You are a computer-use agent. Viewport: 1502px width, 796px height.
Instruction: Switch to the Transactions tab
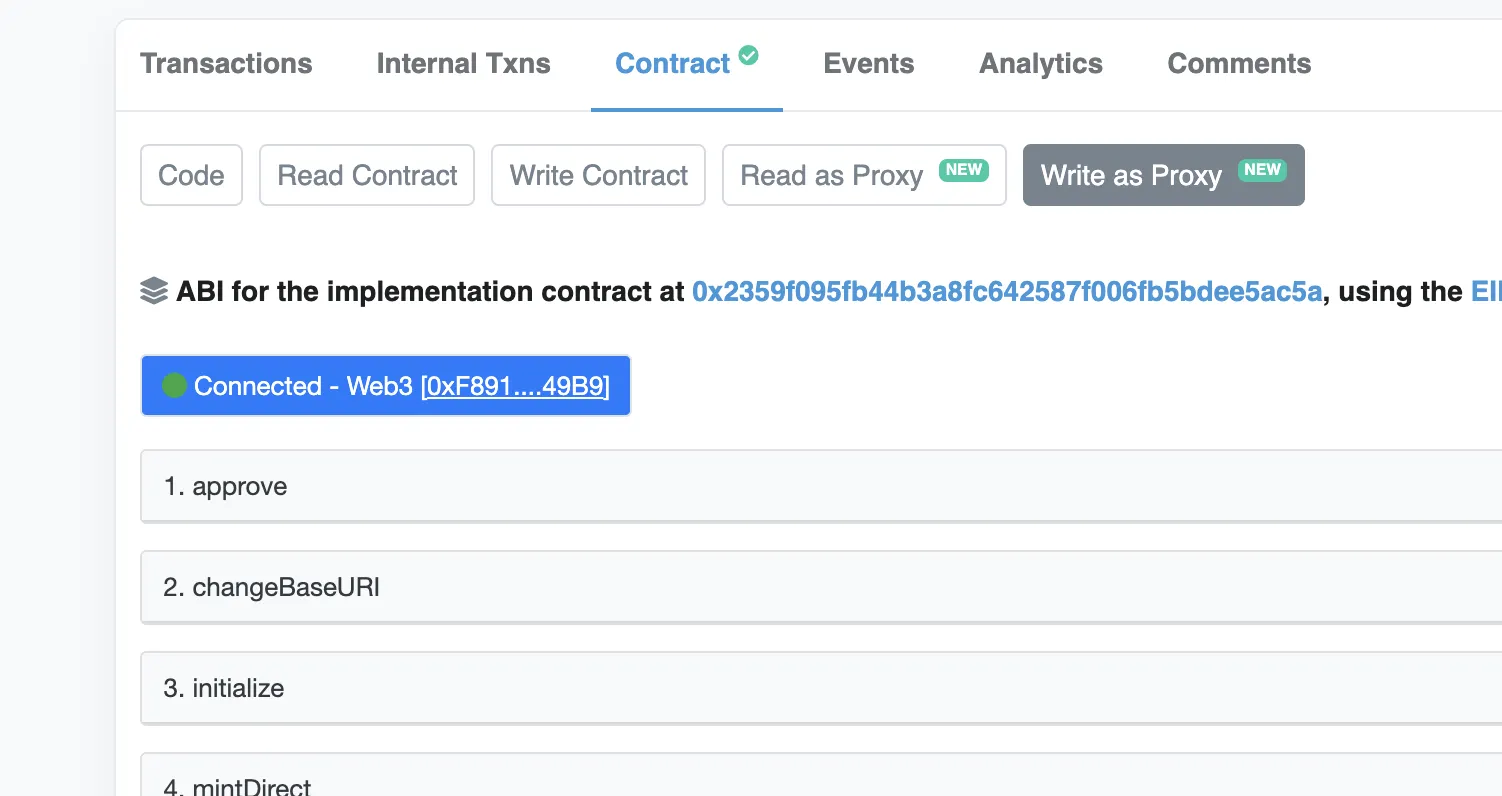226,64
